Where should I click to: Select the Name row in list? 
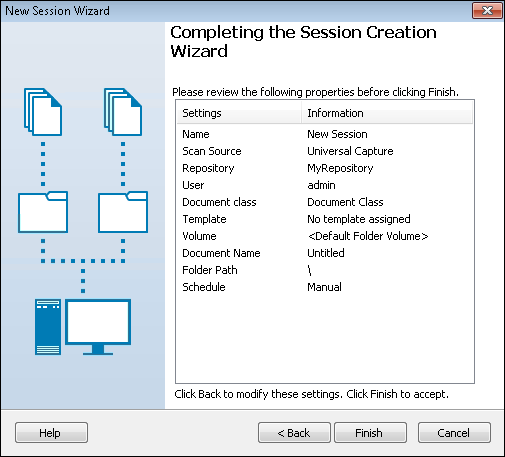pyautogui.click(x=325, y=134)
